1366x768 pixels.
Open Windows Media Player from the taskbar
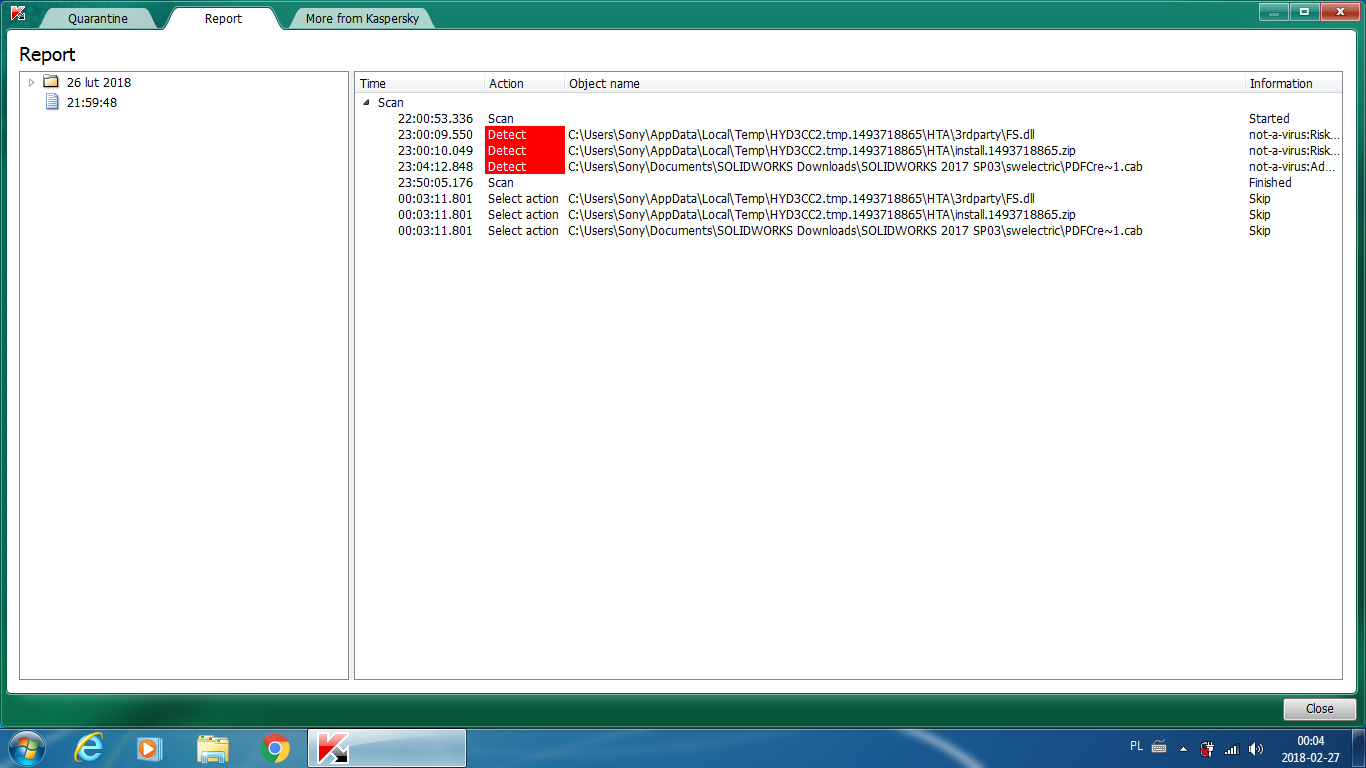click(x=150, y=748)
